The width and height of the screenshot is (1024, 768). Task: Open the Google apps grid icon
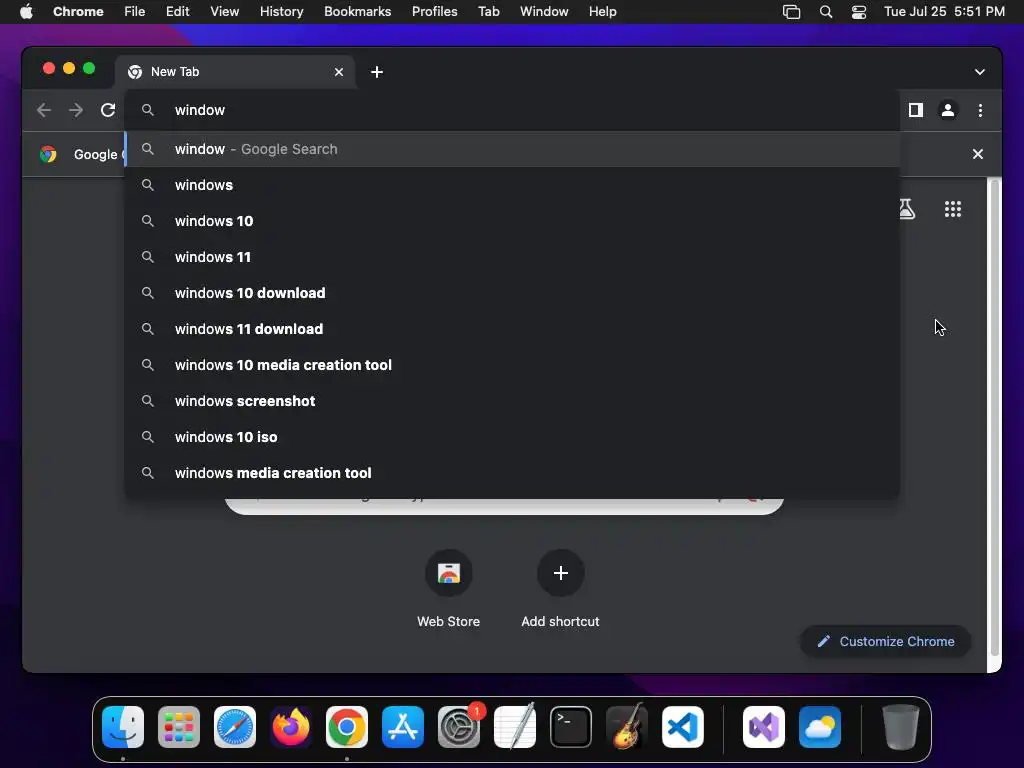(953, 209)
